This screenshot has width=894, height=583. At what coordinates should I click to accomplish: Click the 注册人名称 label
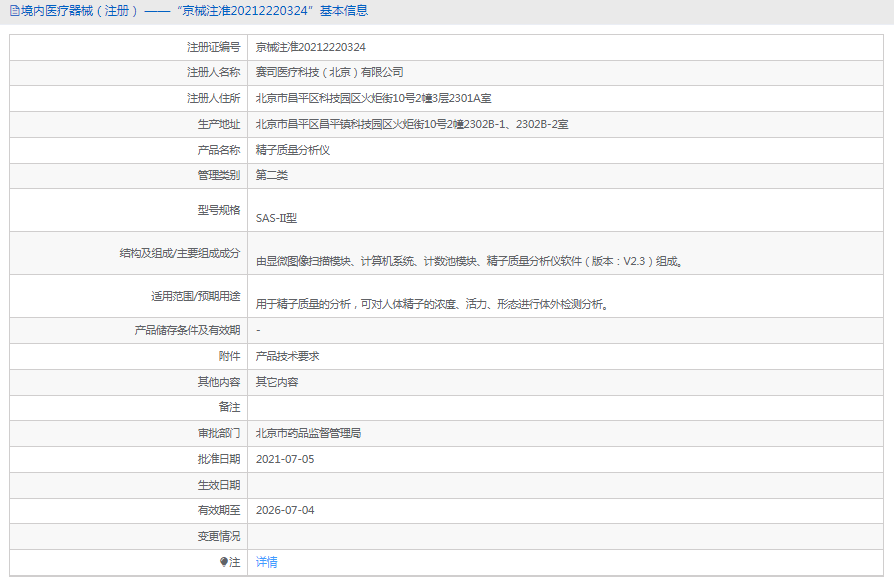[x=214, y=72]
